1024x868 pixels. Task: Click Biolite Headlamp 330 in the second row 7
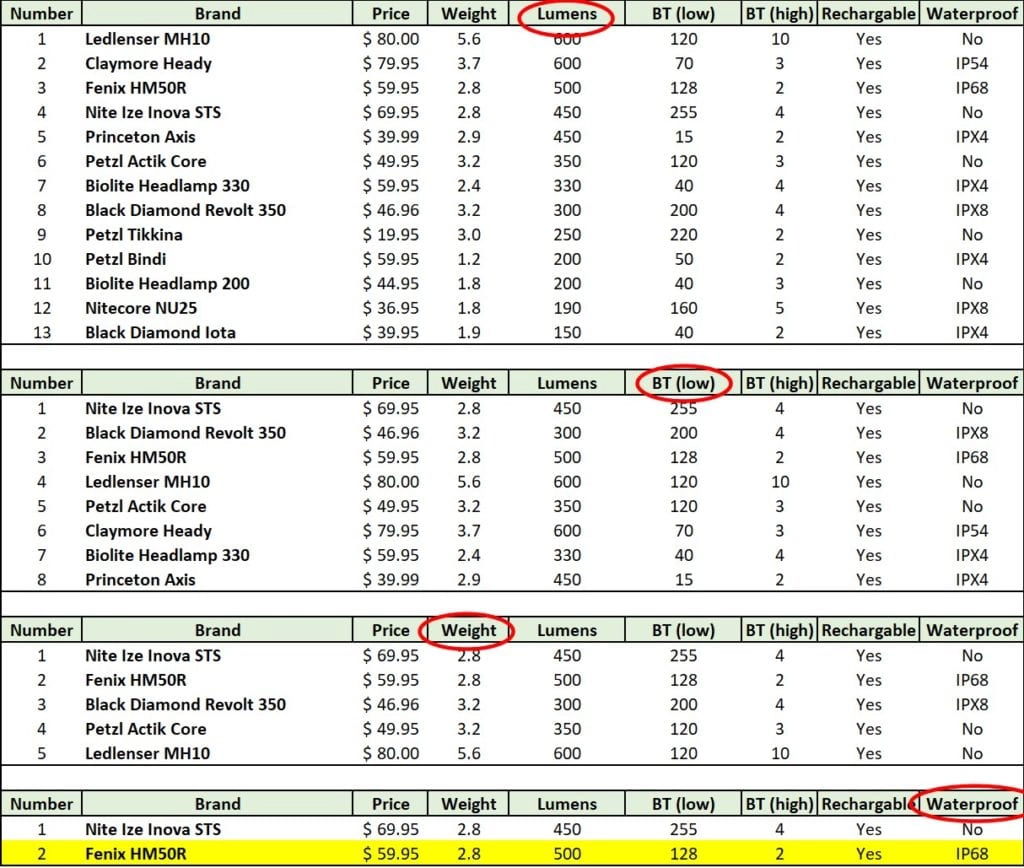point(167,556)
